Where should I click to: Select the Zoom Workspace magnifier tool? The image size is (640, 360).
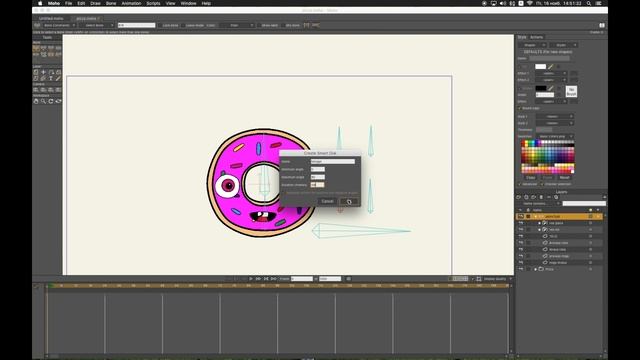43,101
